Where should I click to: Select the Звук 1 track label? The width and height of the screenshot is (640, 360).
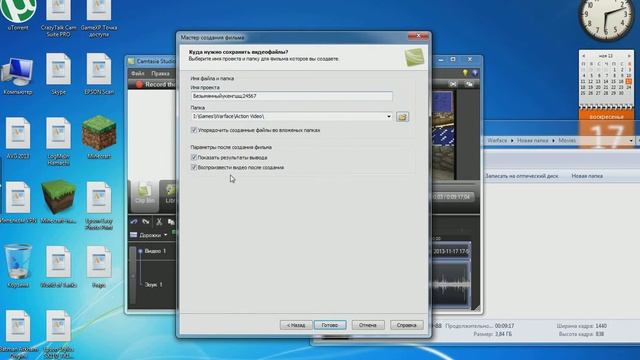click(154, 284)
